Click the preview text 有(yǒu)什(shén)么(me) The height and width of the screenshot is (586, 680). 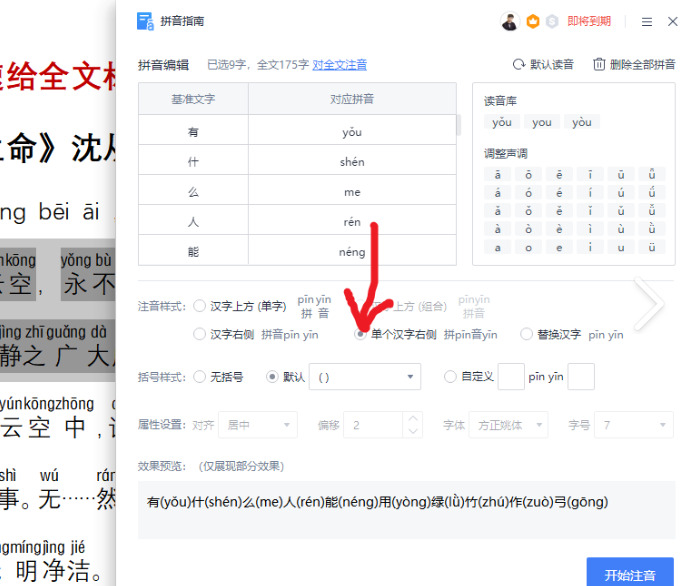click(214, 502)
